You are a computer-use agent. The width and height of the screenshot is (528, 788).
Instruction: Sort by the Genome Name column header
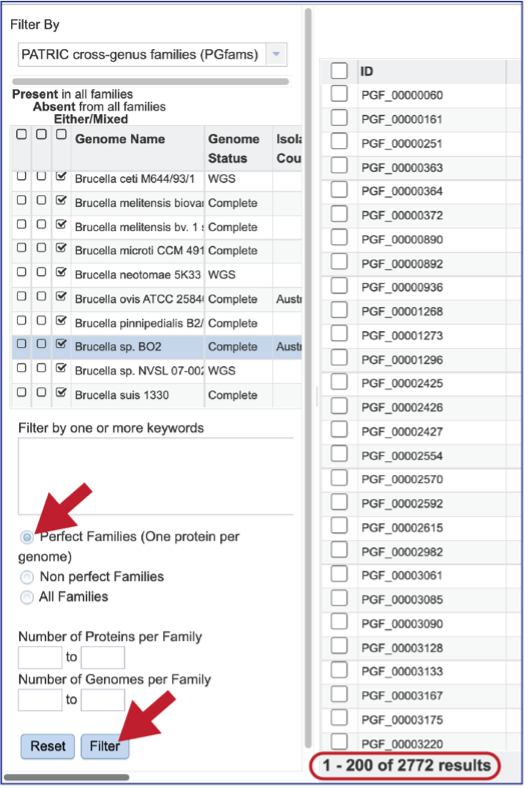click(120, 139)
